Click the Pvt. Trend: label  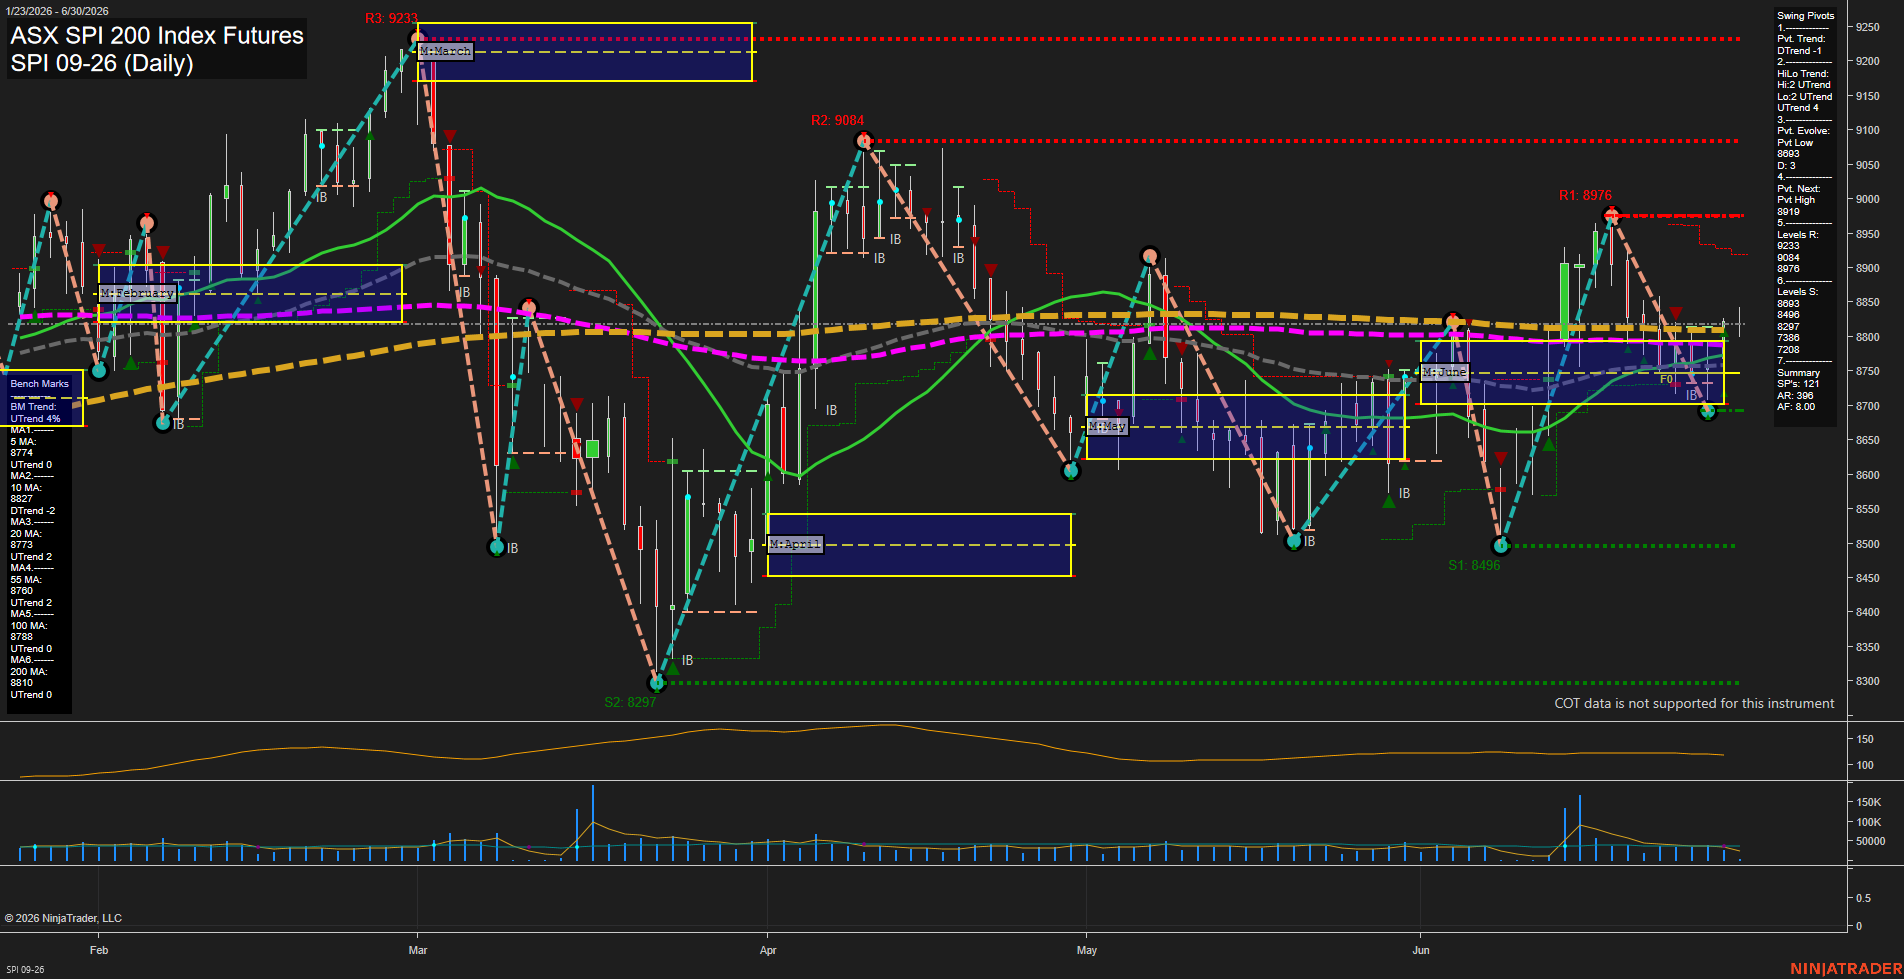pos(1801,38)
